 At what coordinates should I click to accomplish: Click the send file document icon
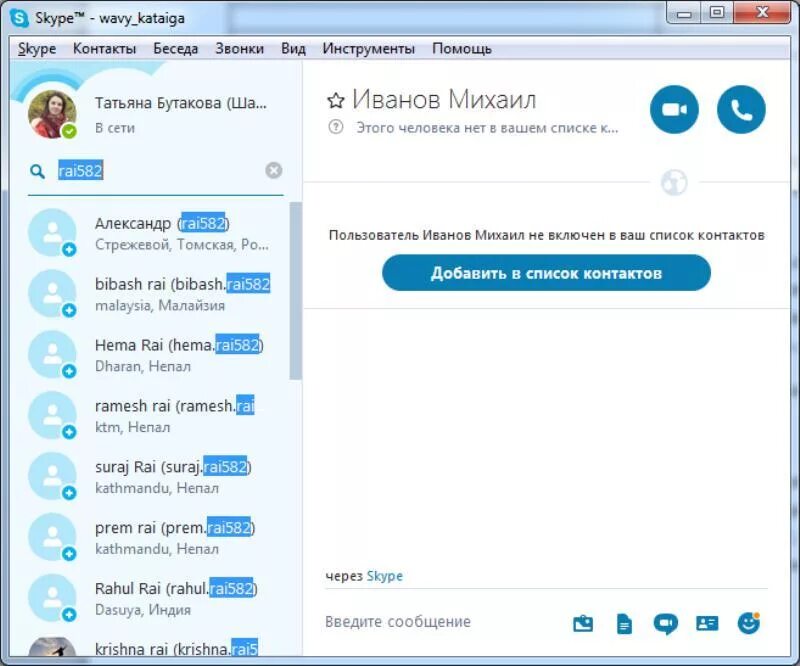(x=624, y=623)
